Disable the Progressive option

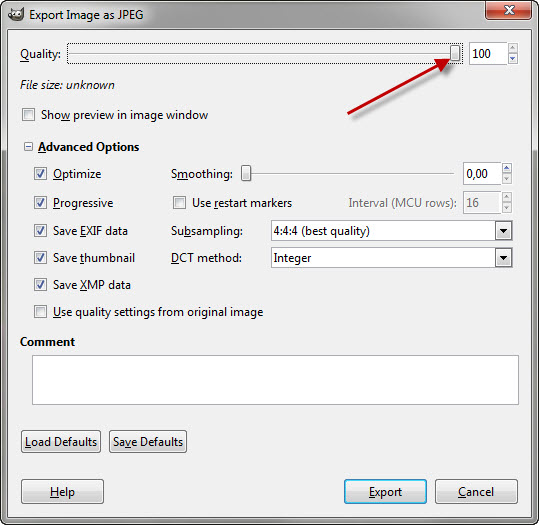[40, 203]
